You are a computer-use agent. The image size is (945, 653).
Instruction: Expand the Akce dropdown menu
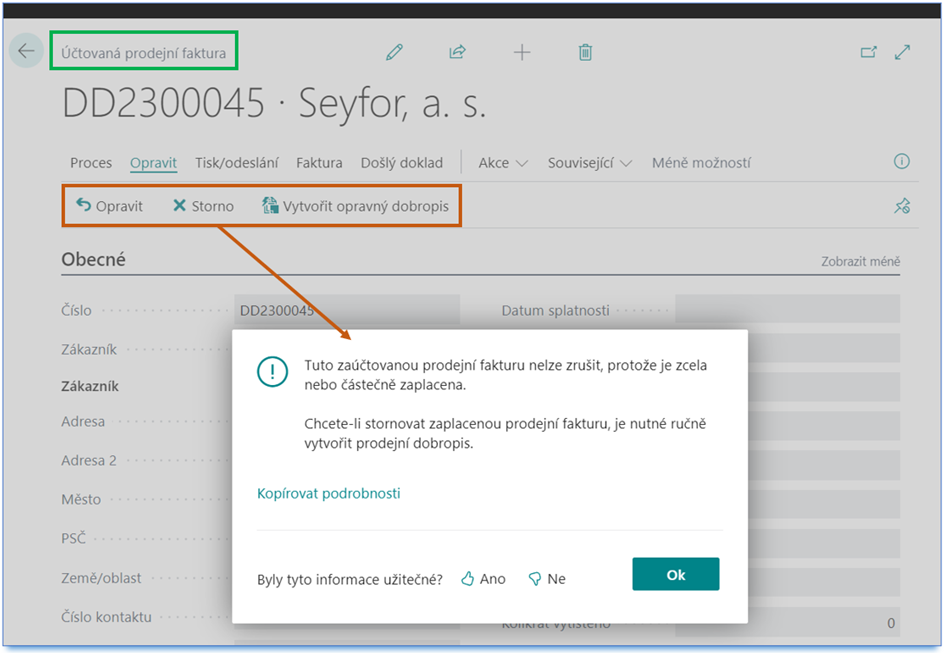[x=503, y=163]
